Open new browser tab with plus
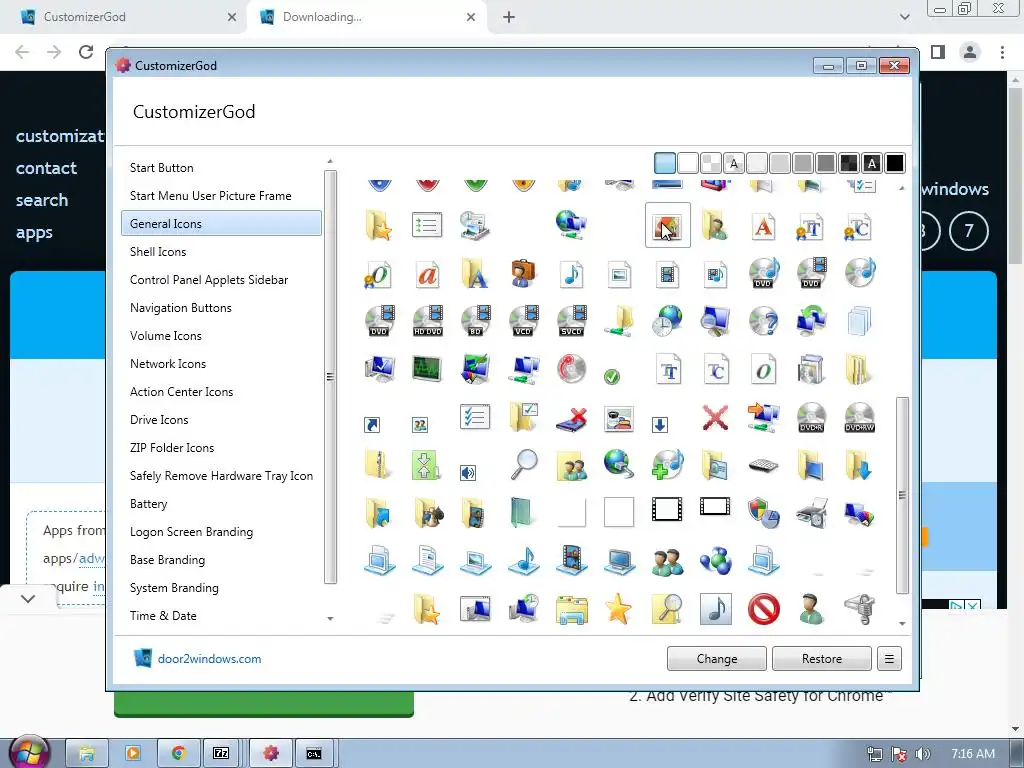 [x=509, y=17]
